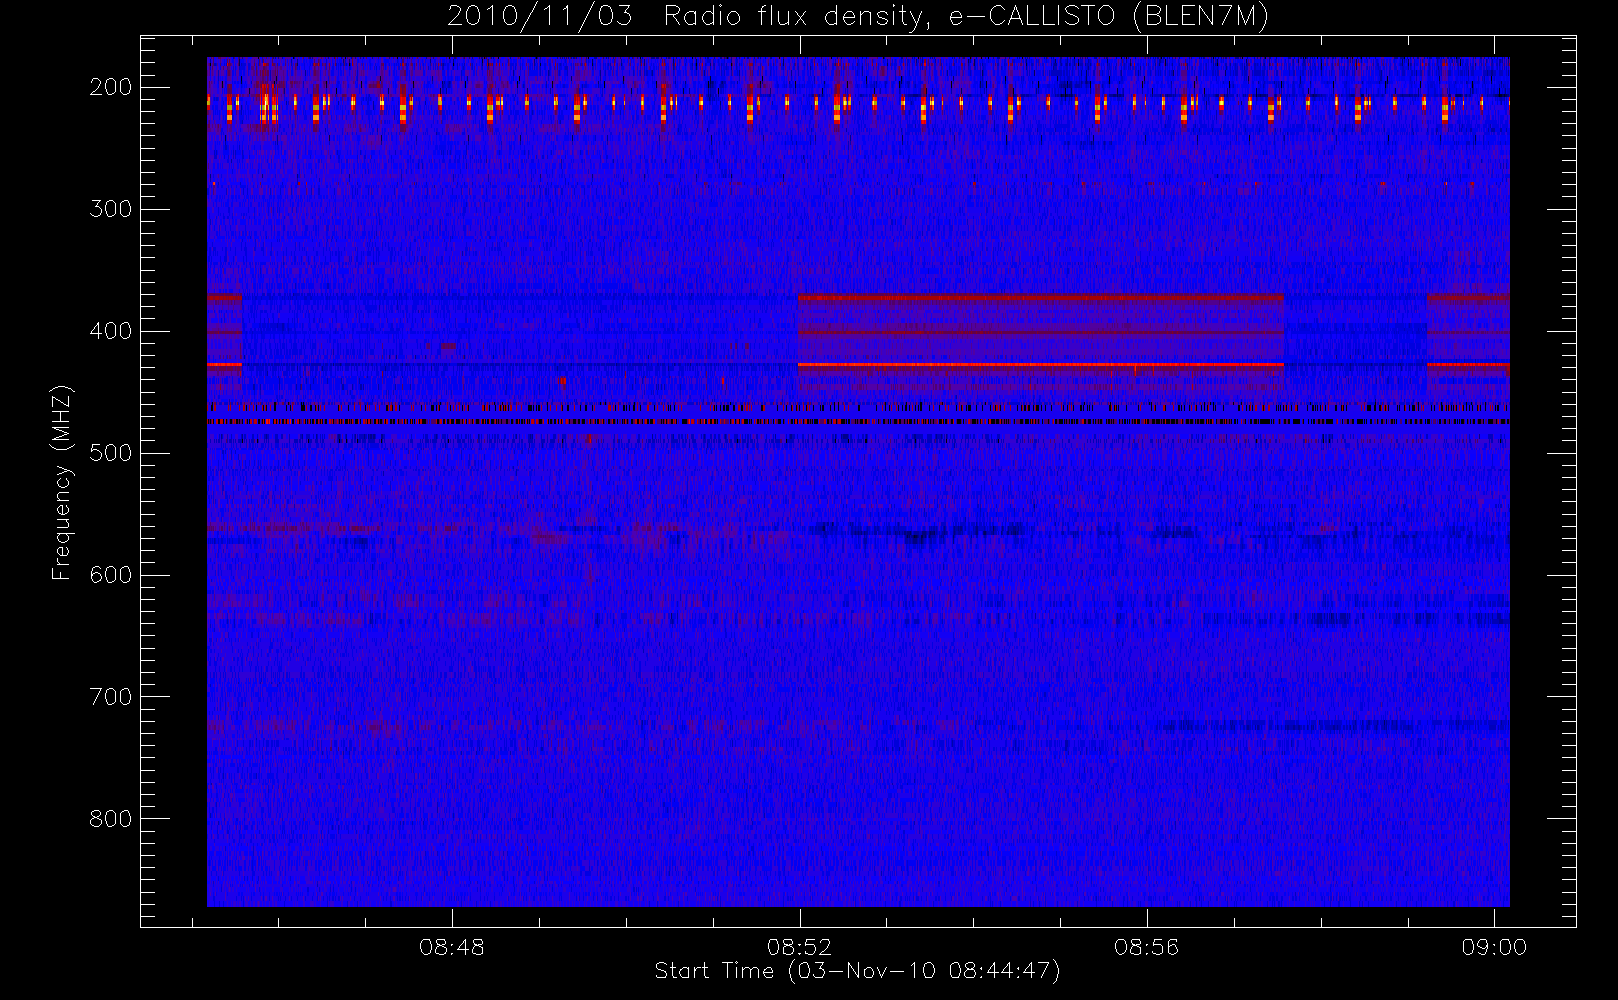Click the 400 frequency tick label
Viewport: 1618px width, 1000px height.
coord(111,331)
